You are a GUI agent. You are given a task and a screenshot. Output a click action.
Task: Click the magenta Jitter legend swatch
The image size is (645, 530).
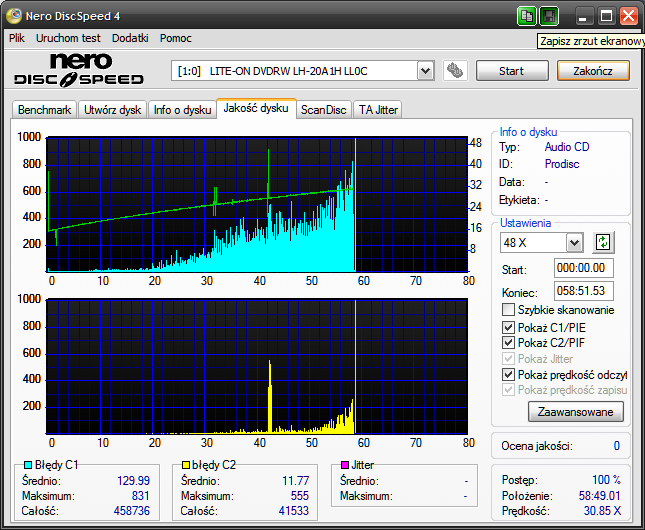345,465
